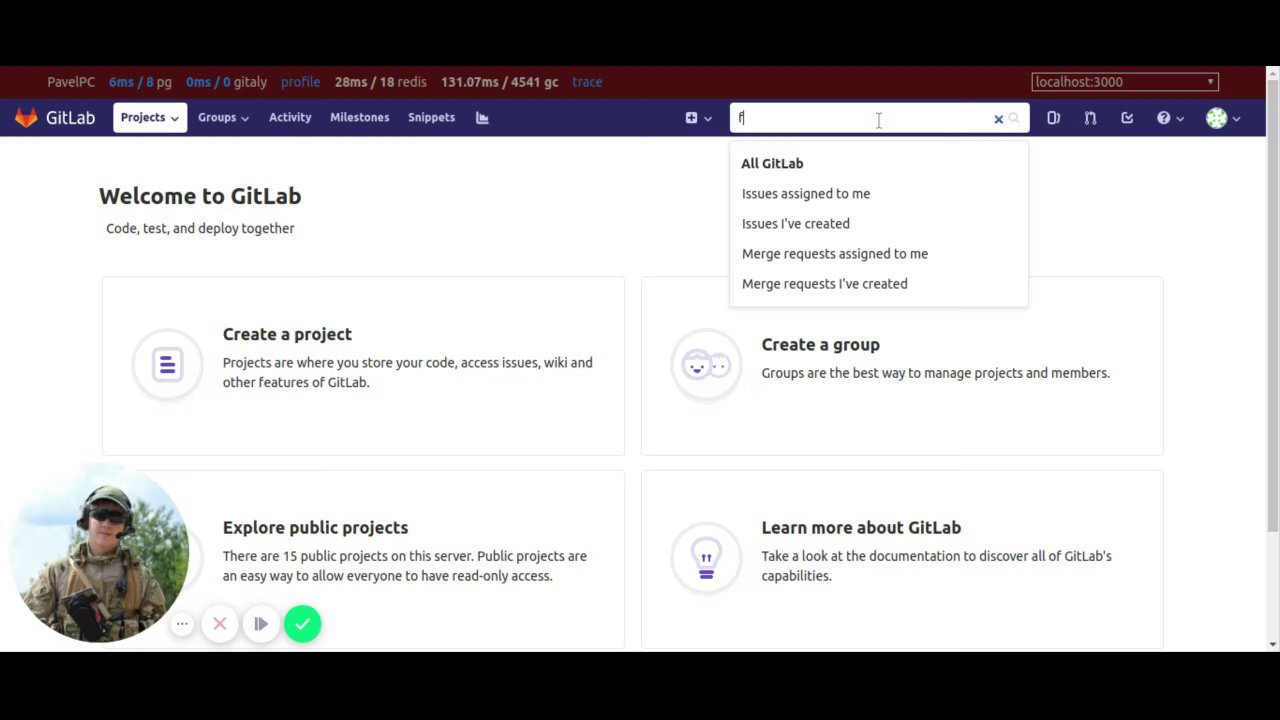Click the trace link in performance bar
This screenshot has height=720, width=1280.
[x=587, y=82]
